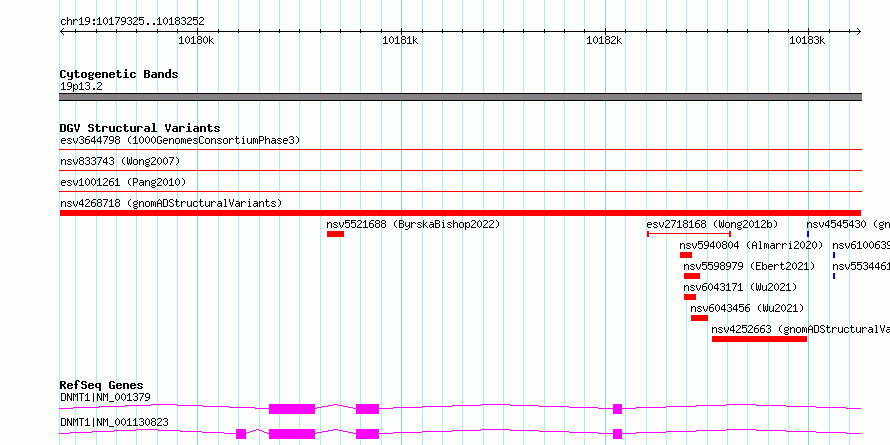This screenshot has width=890, height=445.
Task: Click the esv2718168 thin red span line
Action: [x=689, y=234]
